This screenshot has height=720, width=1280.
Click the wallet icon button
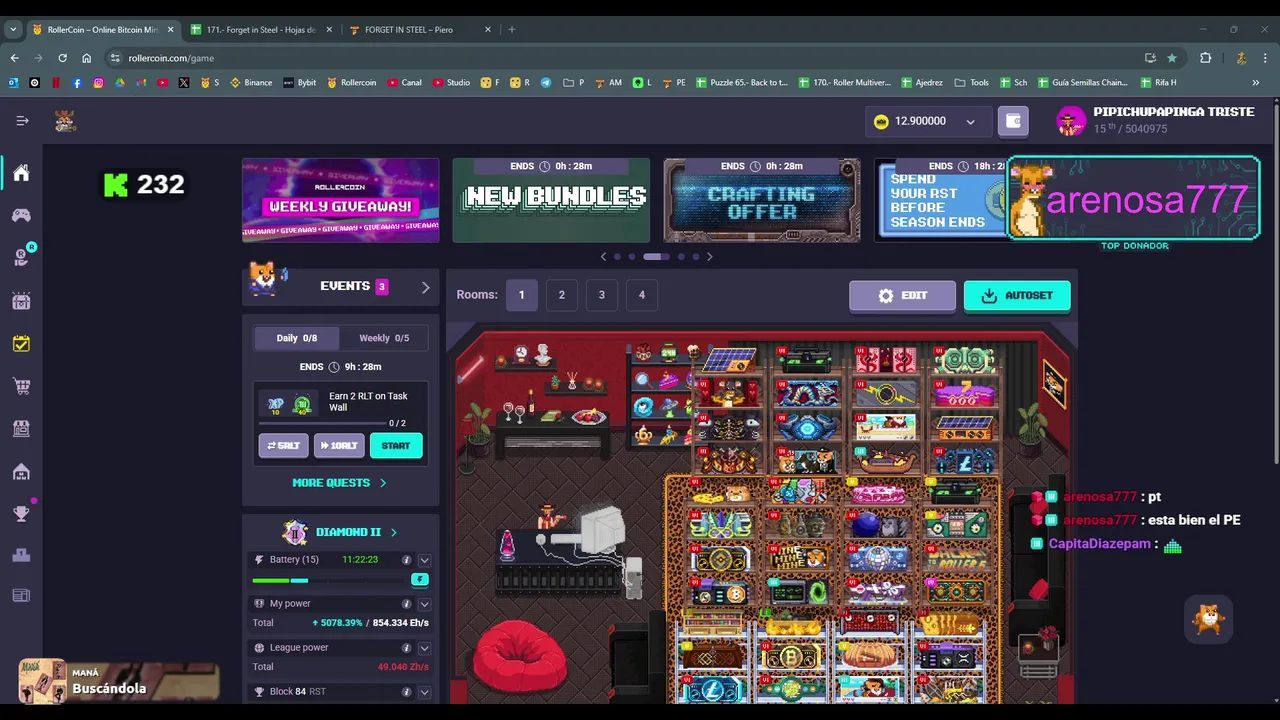(x=1013, y=121)
